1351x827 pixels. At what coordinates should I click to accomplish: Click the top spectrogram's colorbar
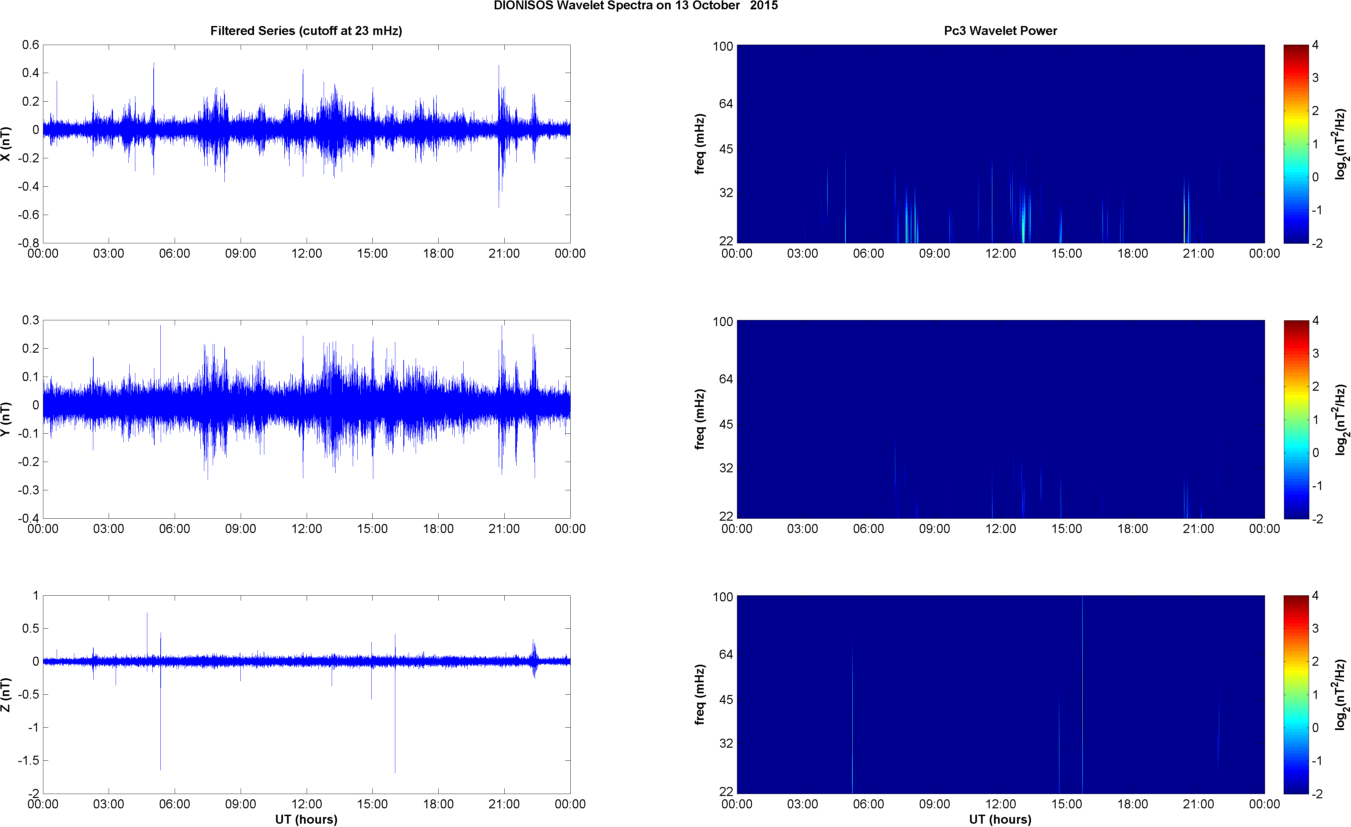1294,143
